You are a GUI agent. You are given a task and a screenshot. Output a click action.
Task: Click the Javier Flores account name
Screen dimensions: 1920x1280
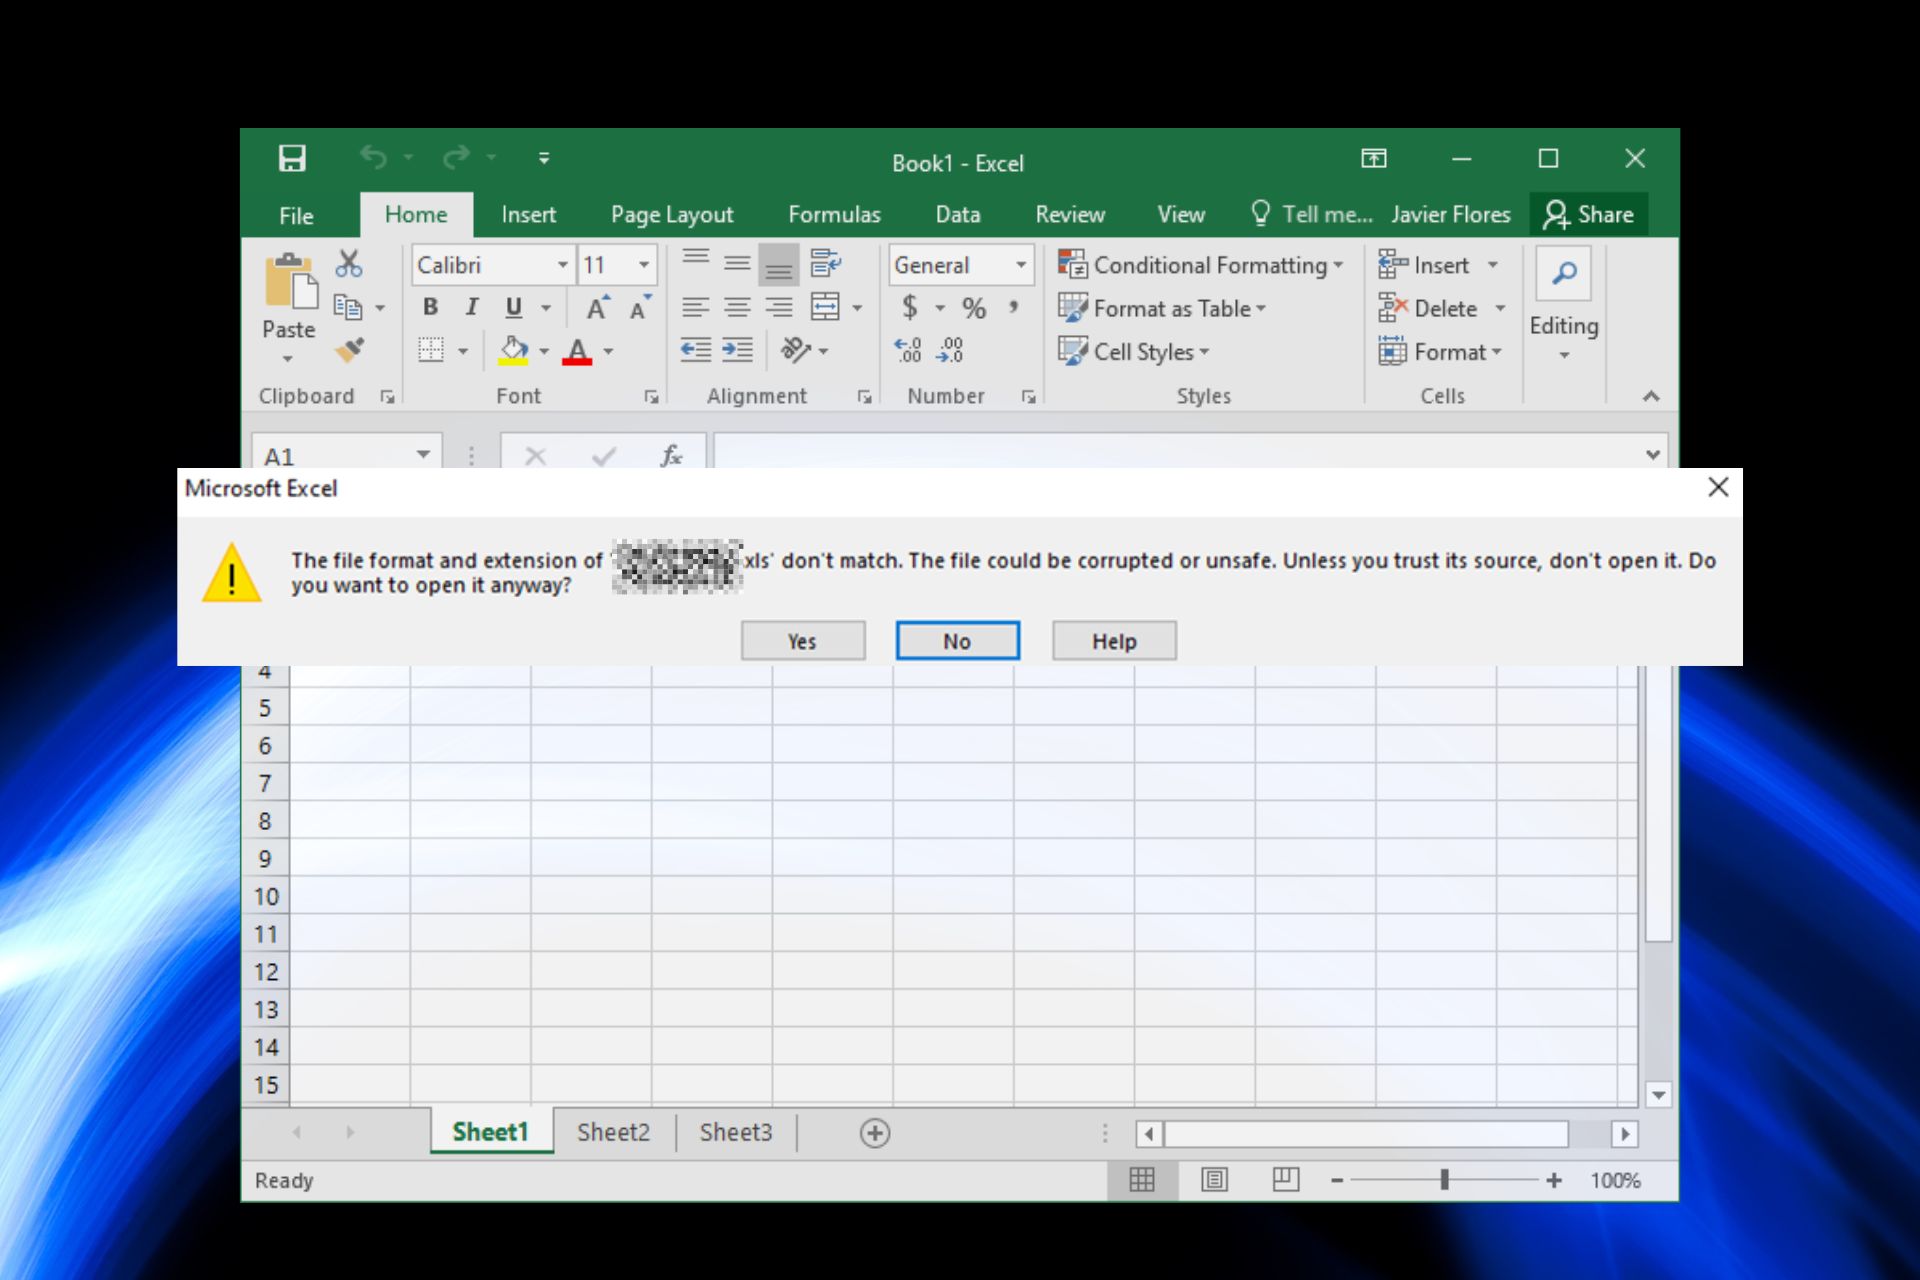pos(1451,215)
